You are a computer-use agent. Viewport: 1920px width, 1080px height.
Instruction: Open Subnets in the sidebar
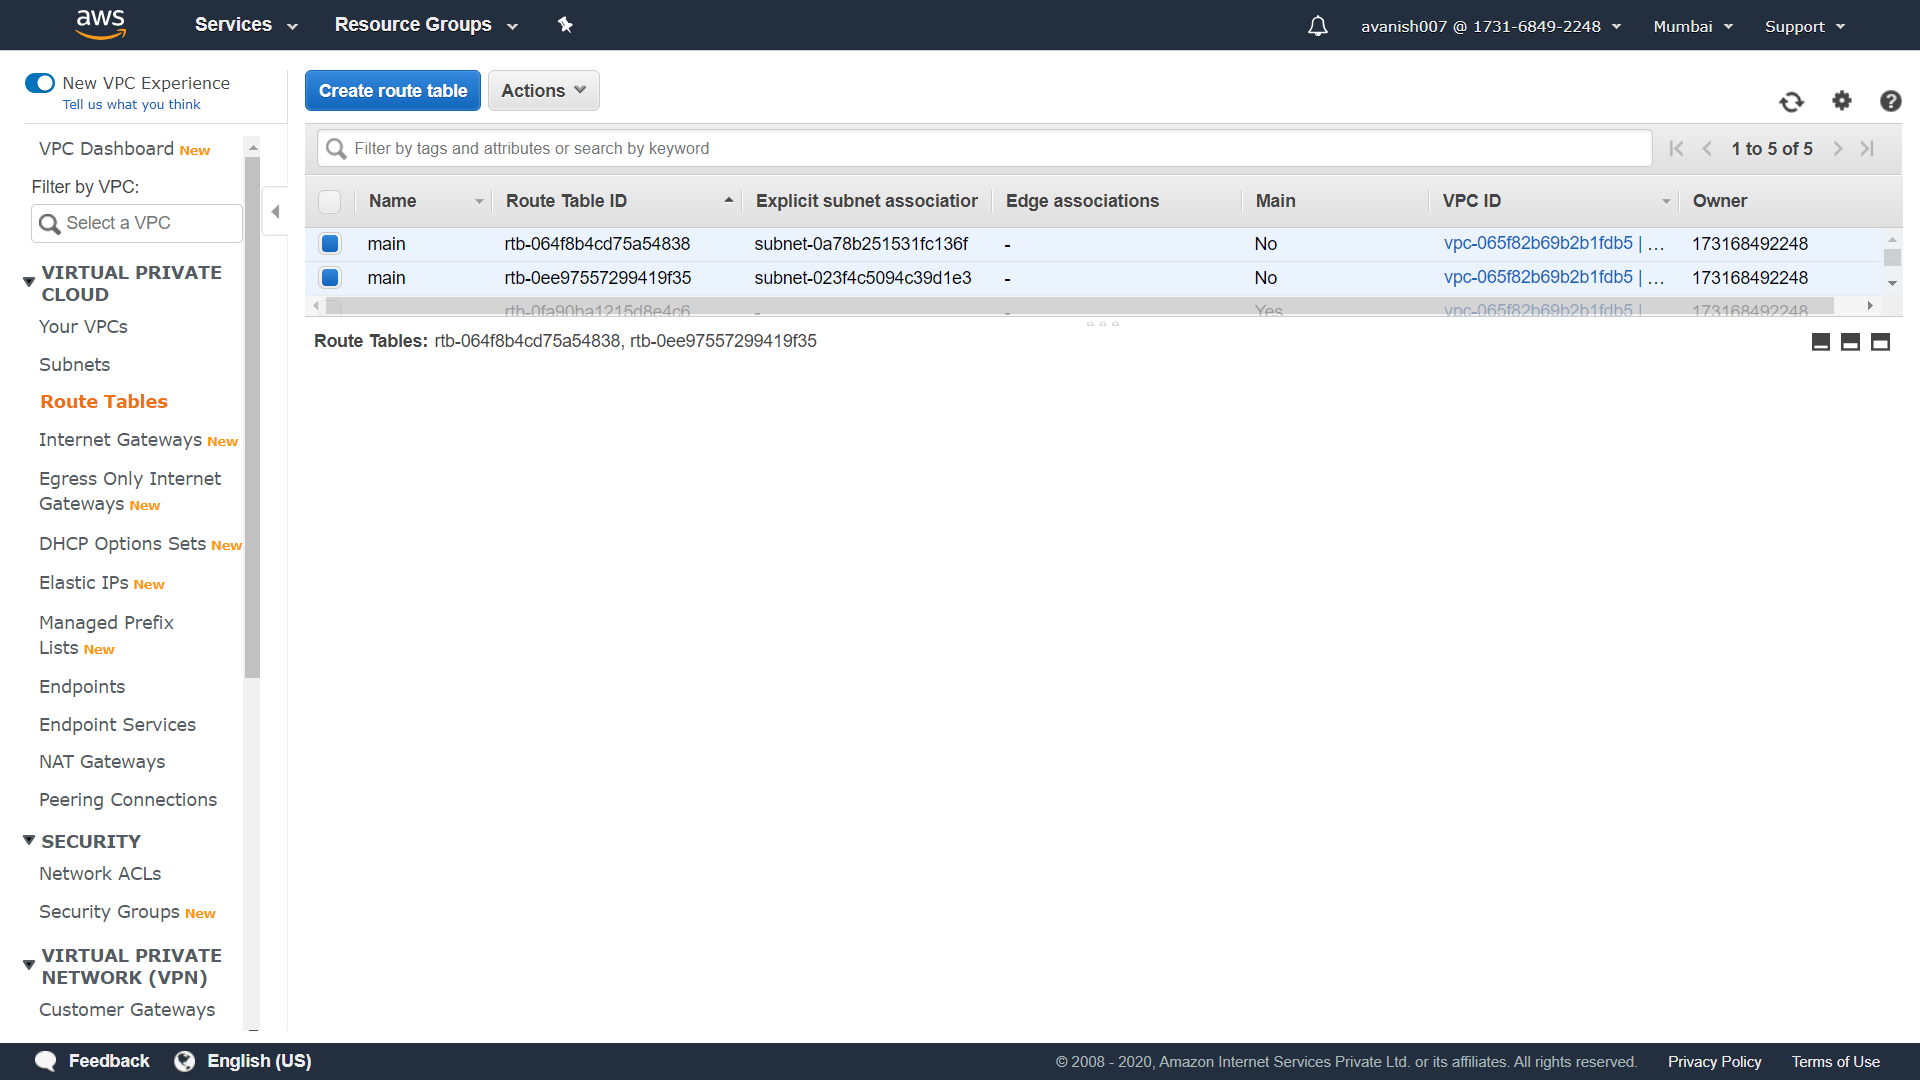(74, 365)
